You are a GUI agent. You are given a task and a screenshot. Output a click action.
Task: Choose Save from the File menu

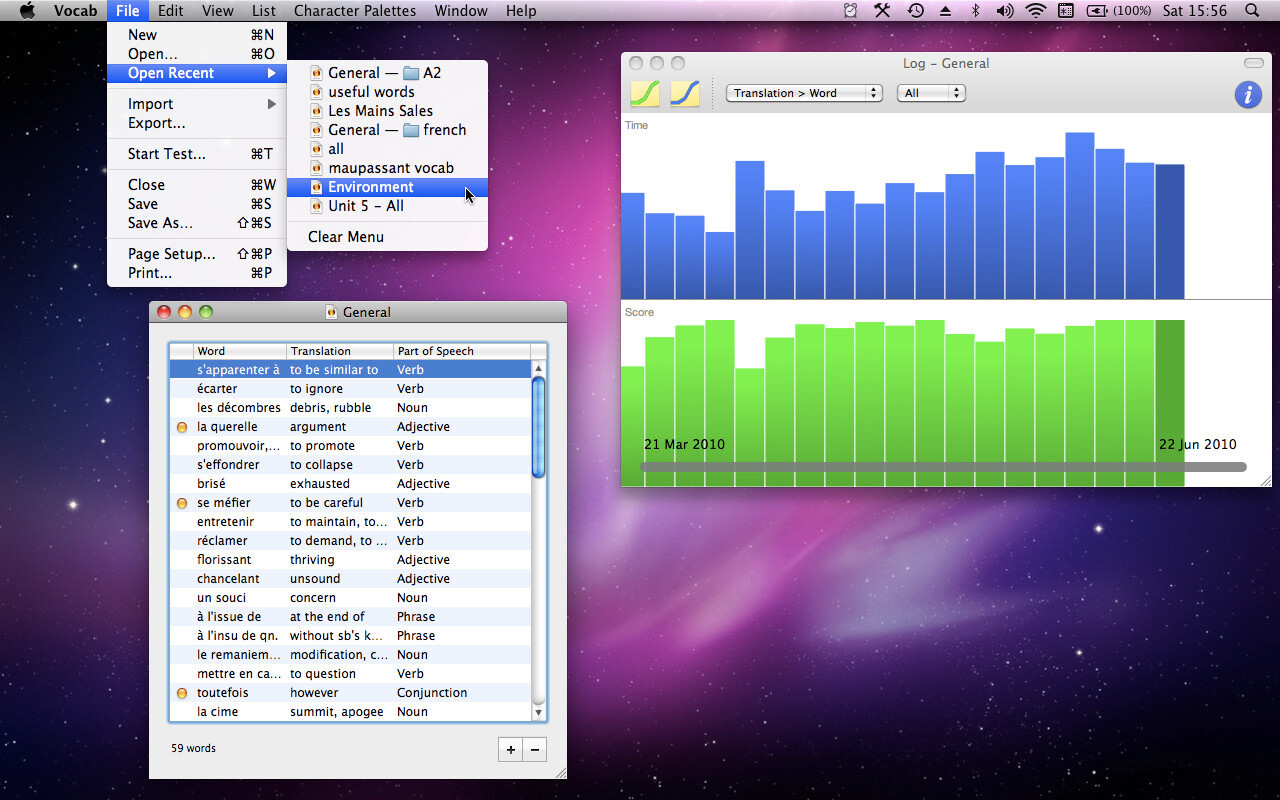click(197, 204)
